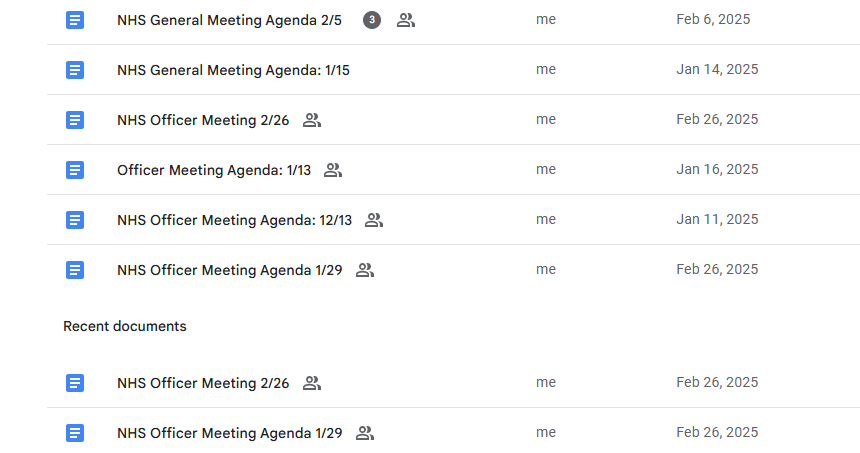Viewport: 860px width, 453px height.
Task: Click the comment count badge showing 3
Action: coord(372,20)
